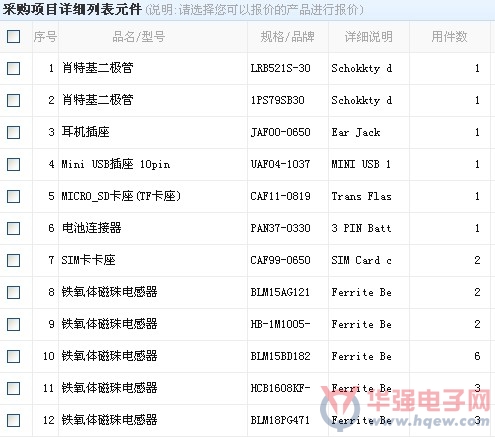Click the 详细说明 column header
Viewport: 495px width, 437px height.
369,37
